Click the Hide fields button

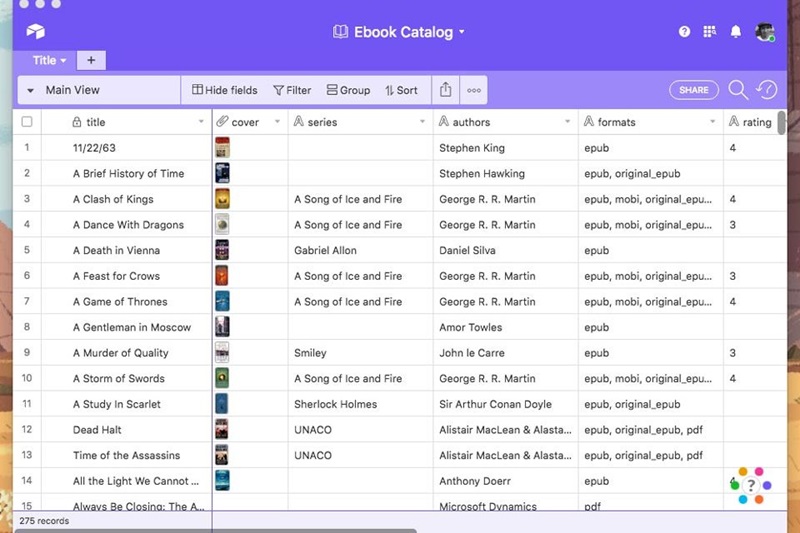225,90
